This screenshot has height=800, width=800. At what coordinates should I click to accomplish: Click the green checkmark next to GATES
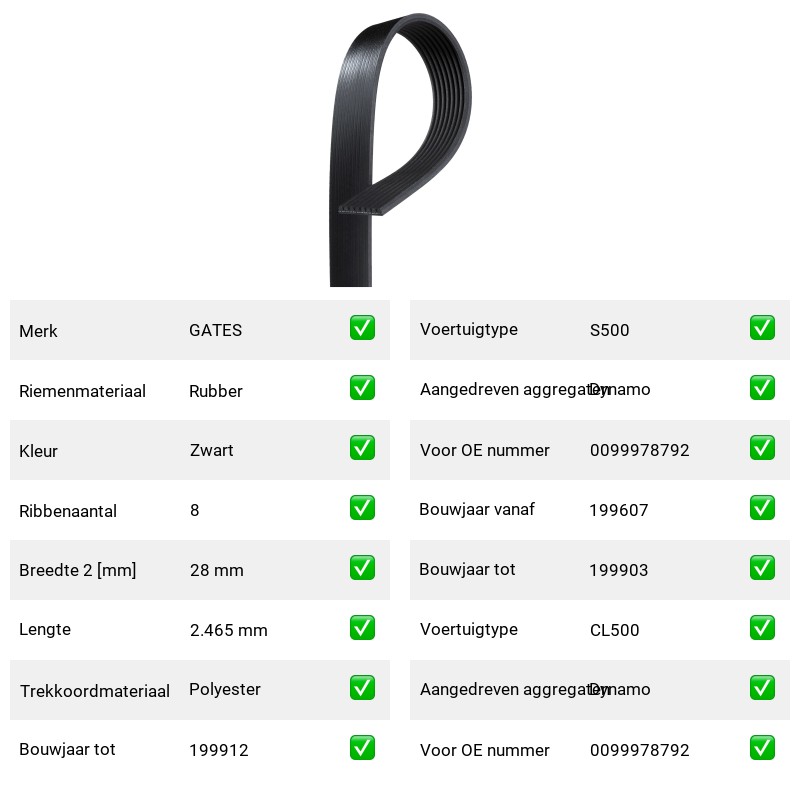[x=362, y=328]
